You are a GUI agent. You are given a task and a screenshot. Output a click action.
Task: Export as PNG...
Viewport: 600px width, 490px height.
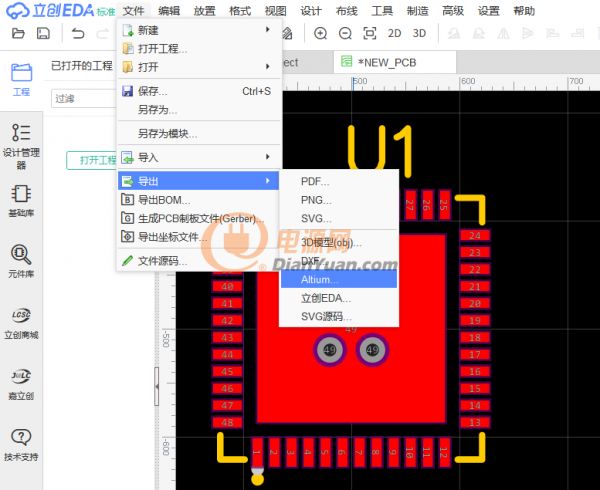pos(339,200)
